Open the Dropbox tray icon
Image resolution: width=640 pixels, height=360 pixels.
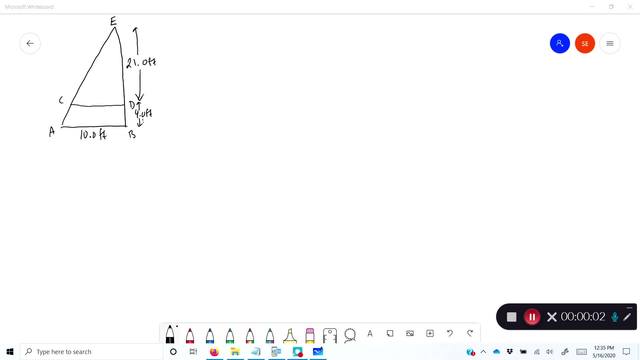(510, 351)
